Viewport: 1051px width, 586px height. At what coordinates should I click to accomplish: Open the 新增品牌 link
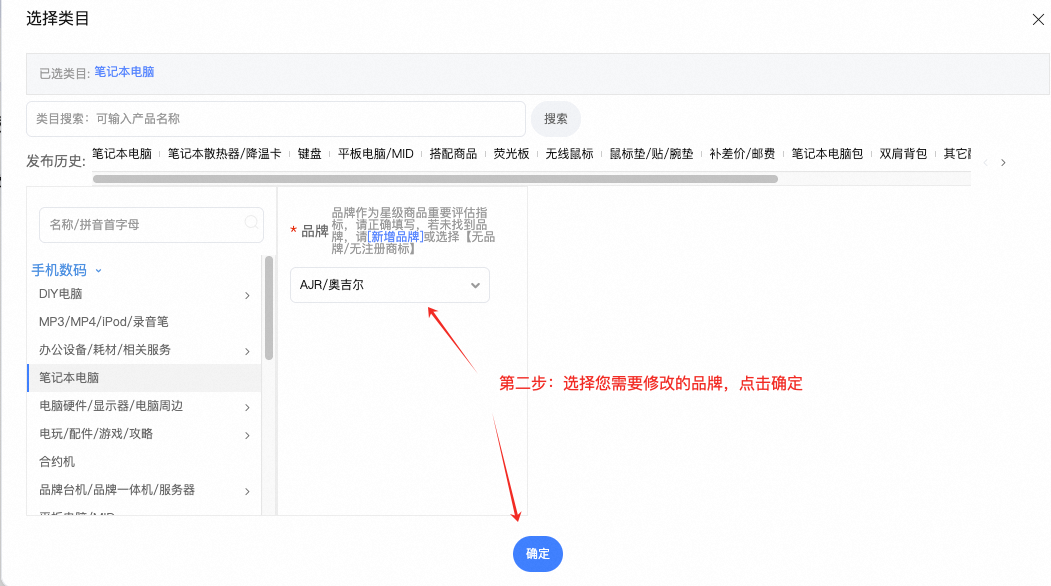(x=395, y=237)
